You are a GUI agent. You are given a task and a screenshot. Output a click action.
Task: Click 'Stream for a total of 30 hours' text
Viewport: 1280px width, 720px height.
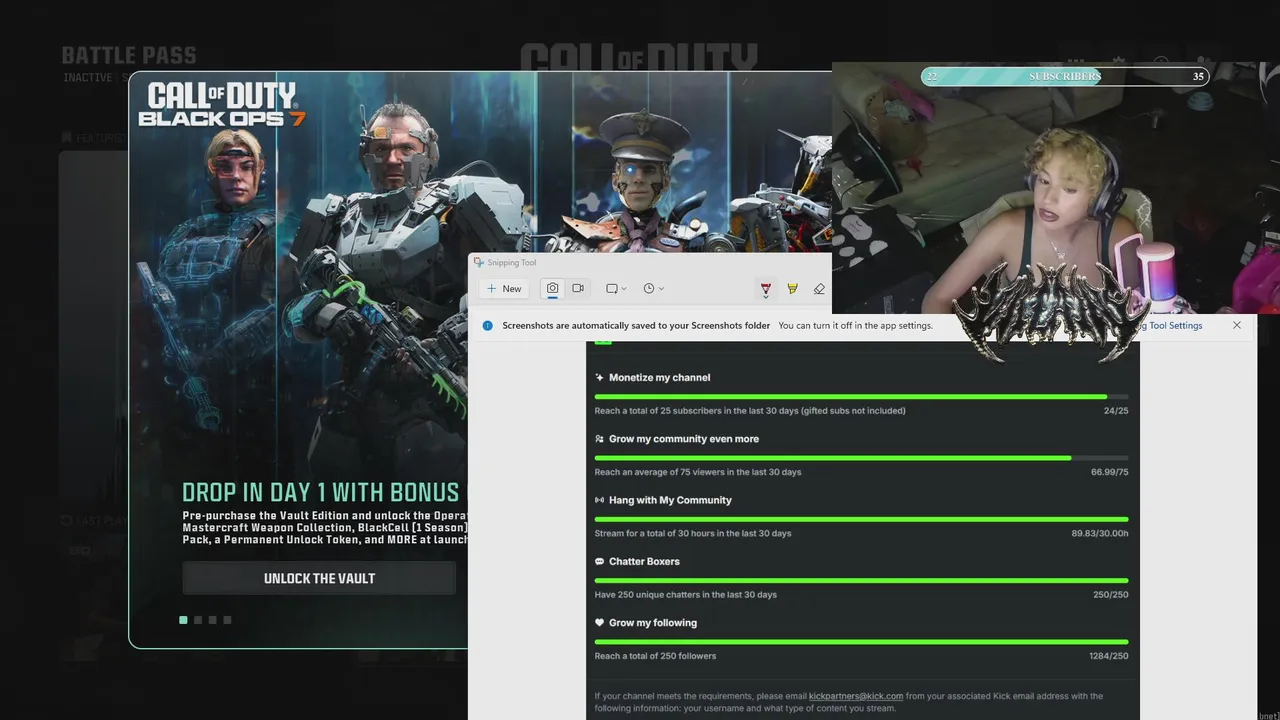[x=693, y=534]
